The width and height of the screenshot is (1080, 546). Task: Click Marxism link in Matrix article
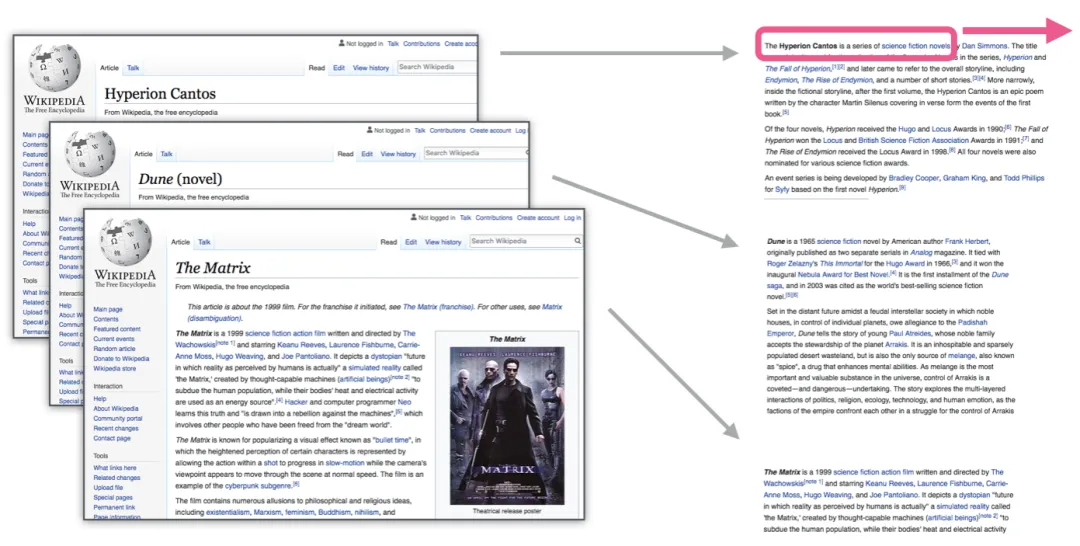(267, 512)
